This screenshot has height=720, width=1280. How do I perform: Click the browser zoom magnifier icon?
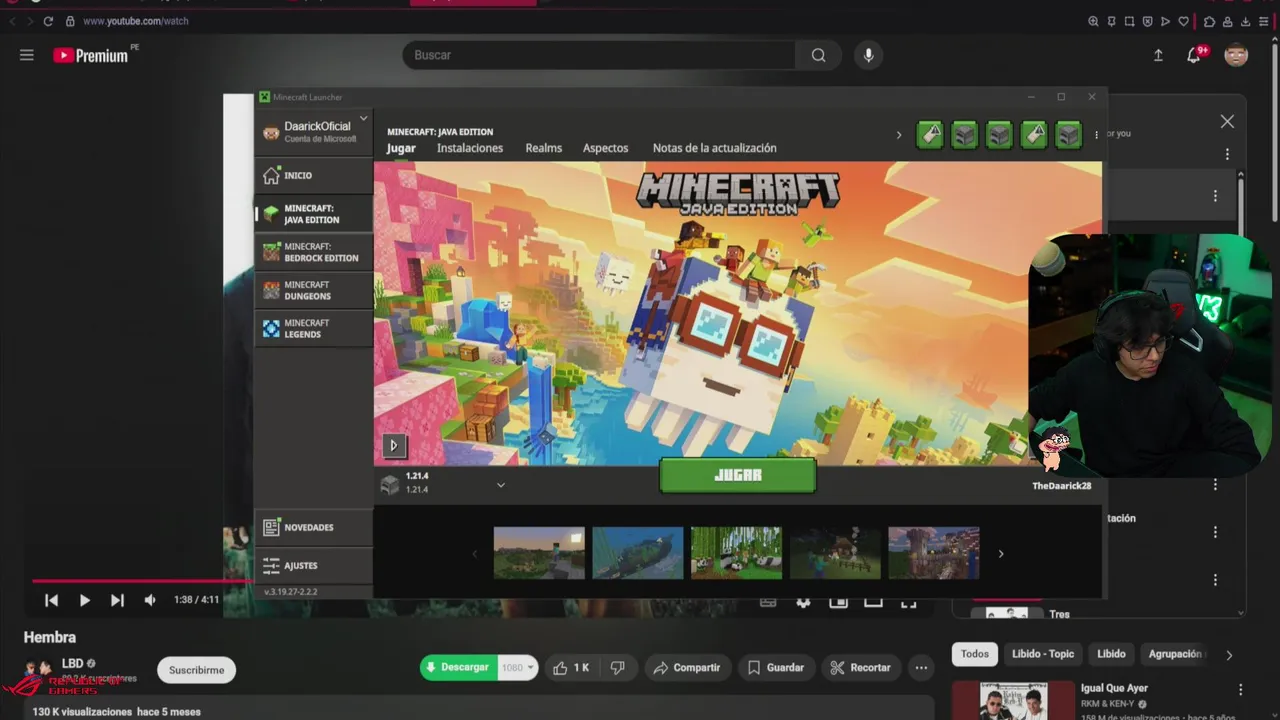(x=1093, y=21)
